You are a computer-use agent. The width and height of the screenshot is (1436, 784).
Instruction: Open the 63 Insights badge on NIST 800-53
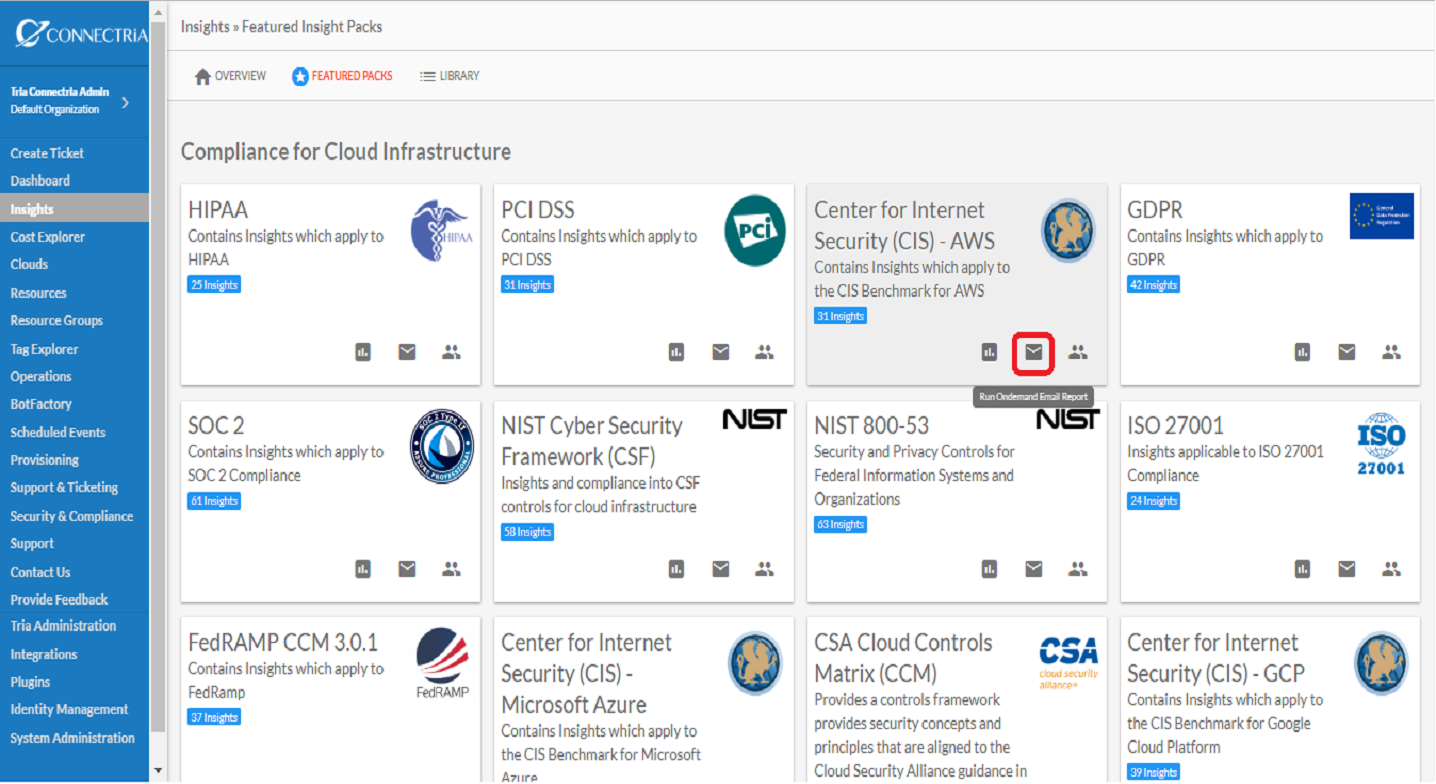coord(840,525)
